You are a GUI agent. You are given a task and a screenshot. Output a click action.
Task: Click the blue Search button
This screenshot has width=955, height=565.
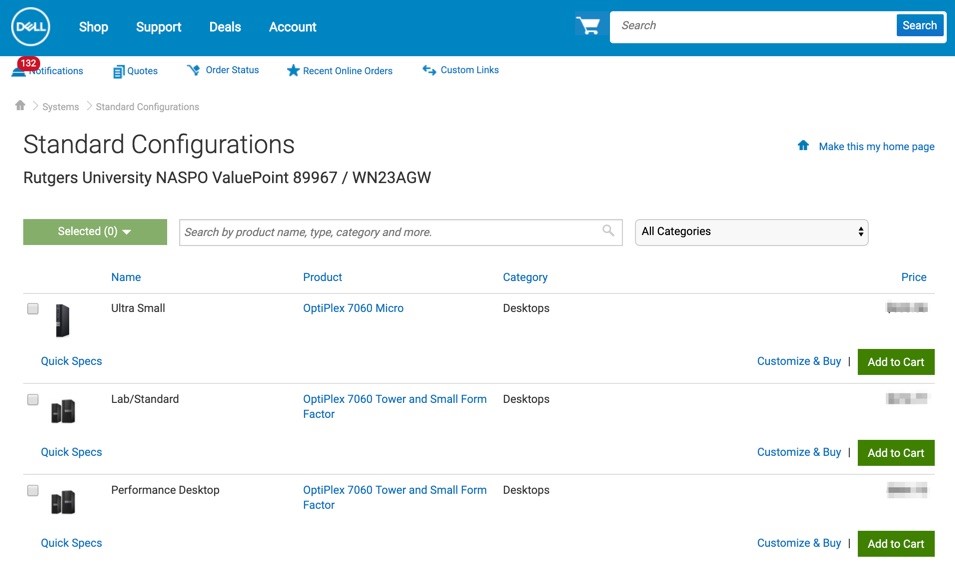[920, 26]
